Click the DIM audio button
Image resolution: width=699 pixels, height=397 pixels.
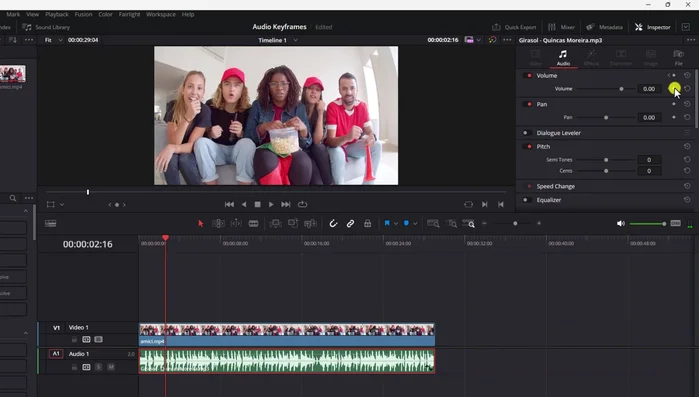(675, 223)
